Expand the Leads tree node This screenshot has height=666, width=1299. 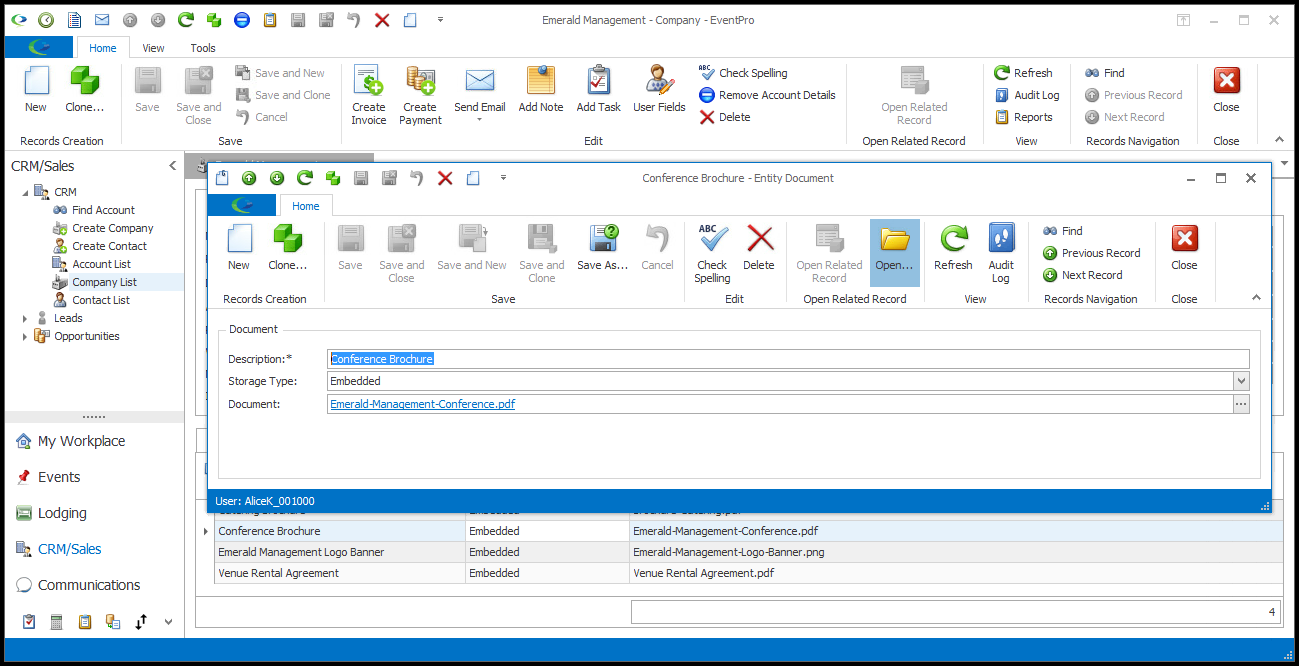pos(25,318)
